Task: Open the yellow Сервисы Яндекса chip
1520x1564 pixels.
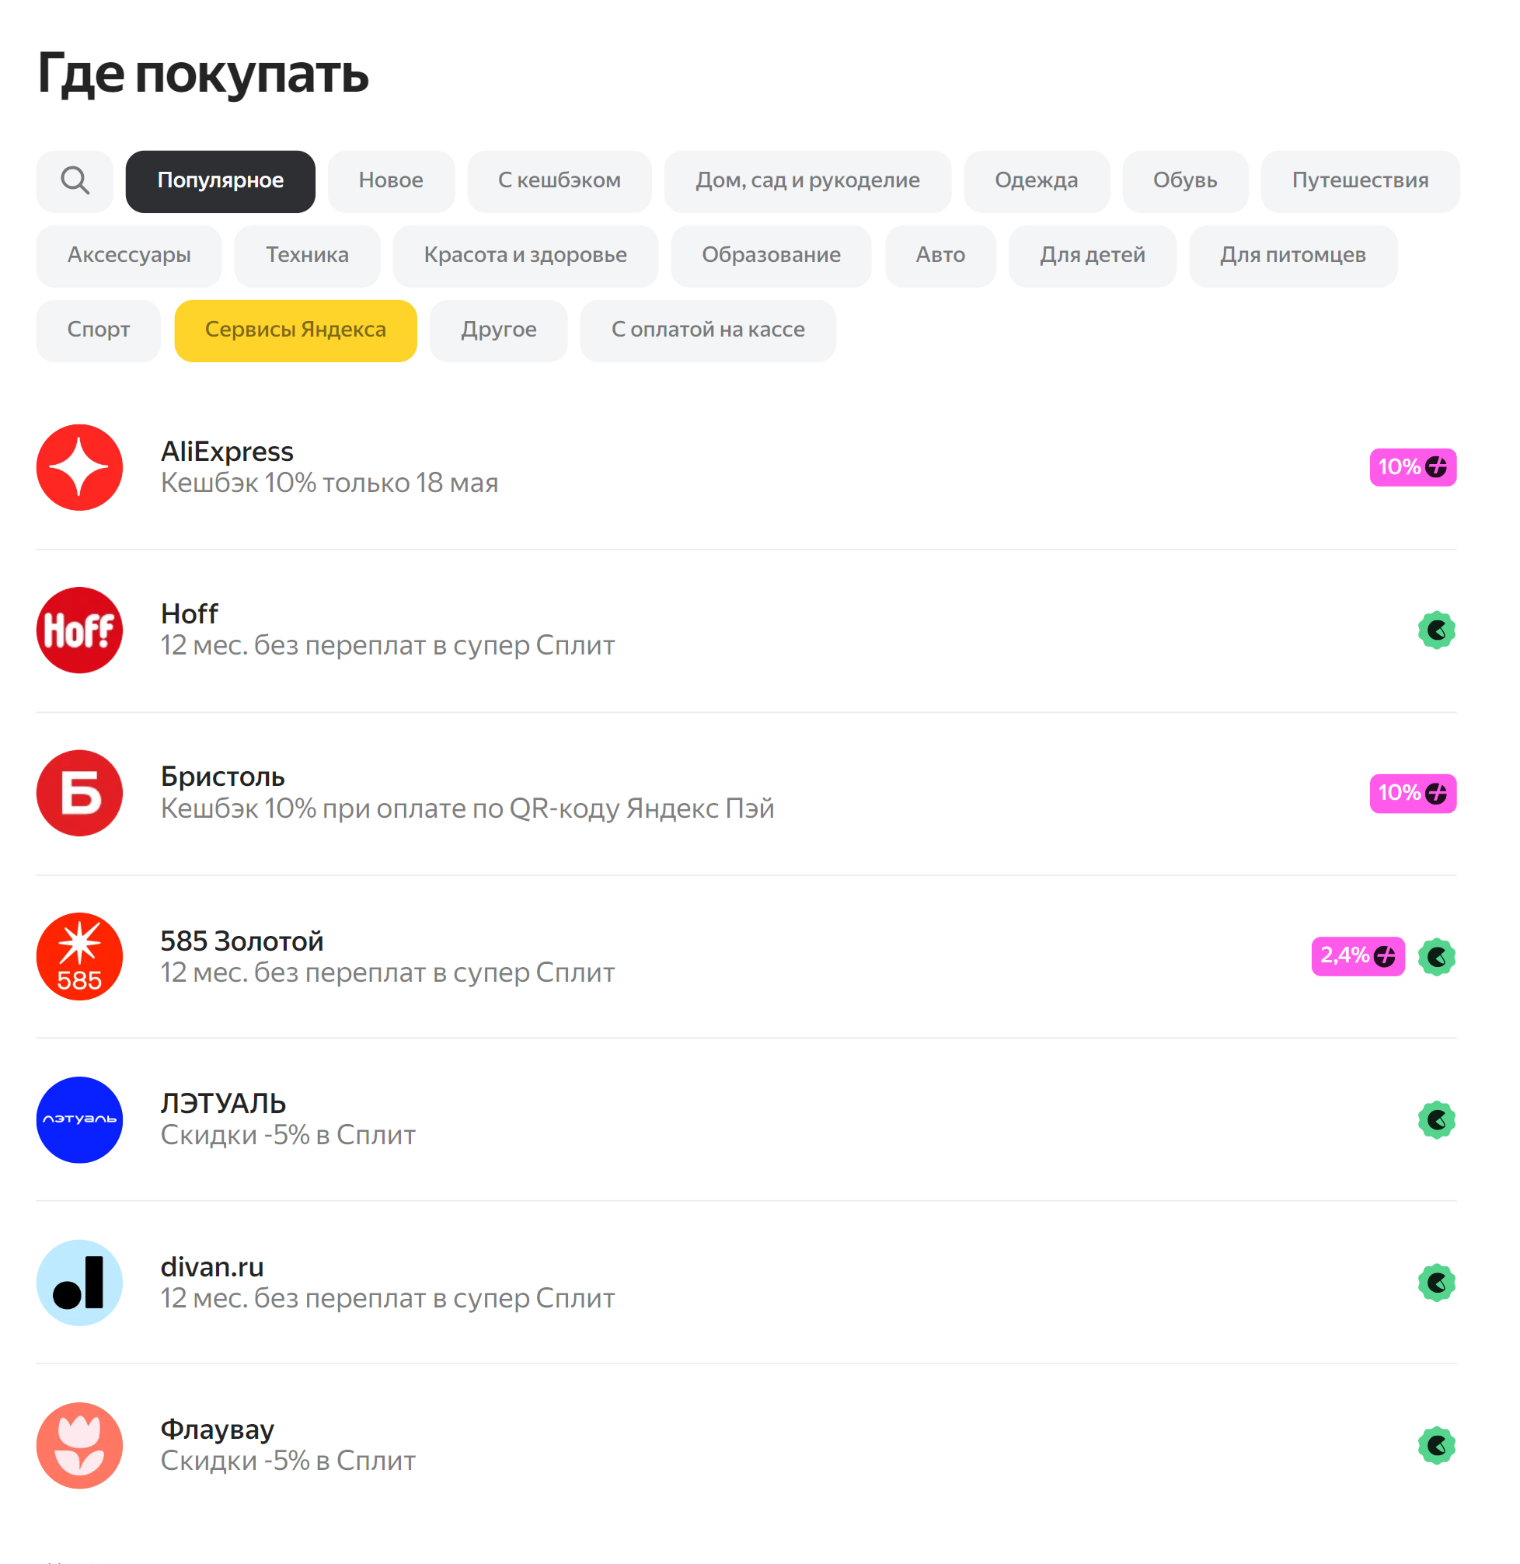Action: click(295, 330)
